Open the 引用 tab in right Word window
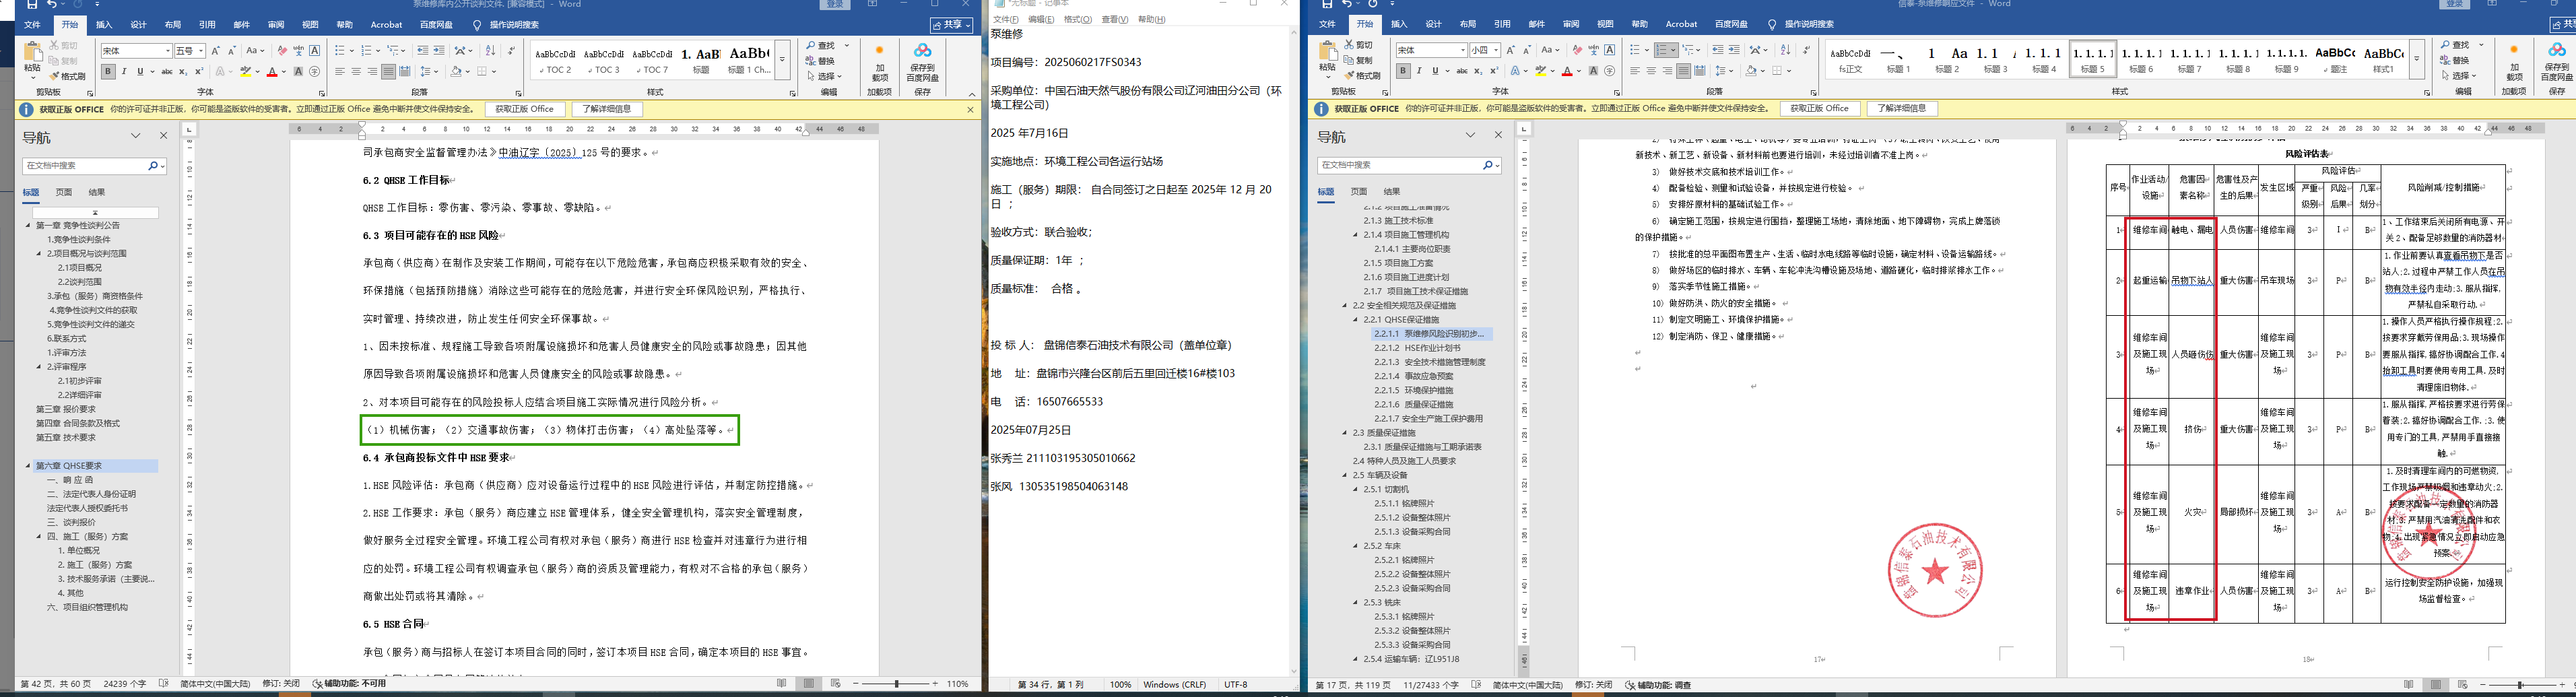This screenshot has width=2576, height=697. (x=1502, y=24)
